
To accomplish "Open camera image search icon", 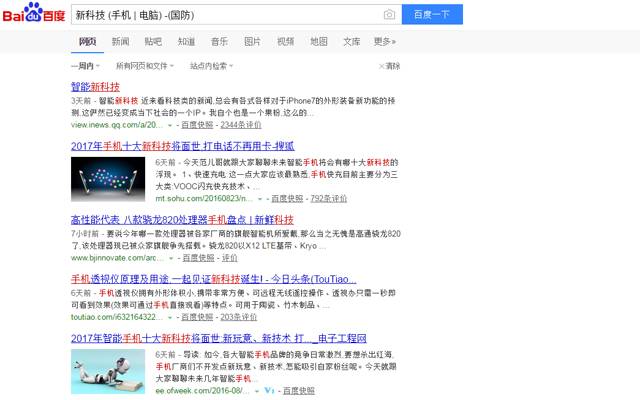I will (389, 15).
